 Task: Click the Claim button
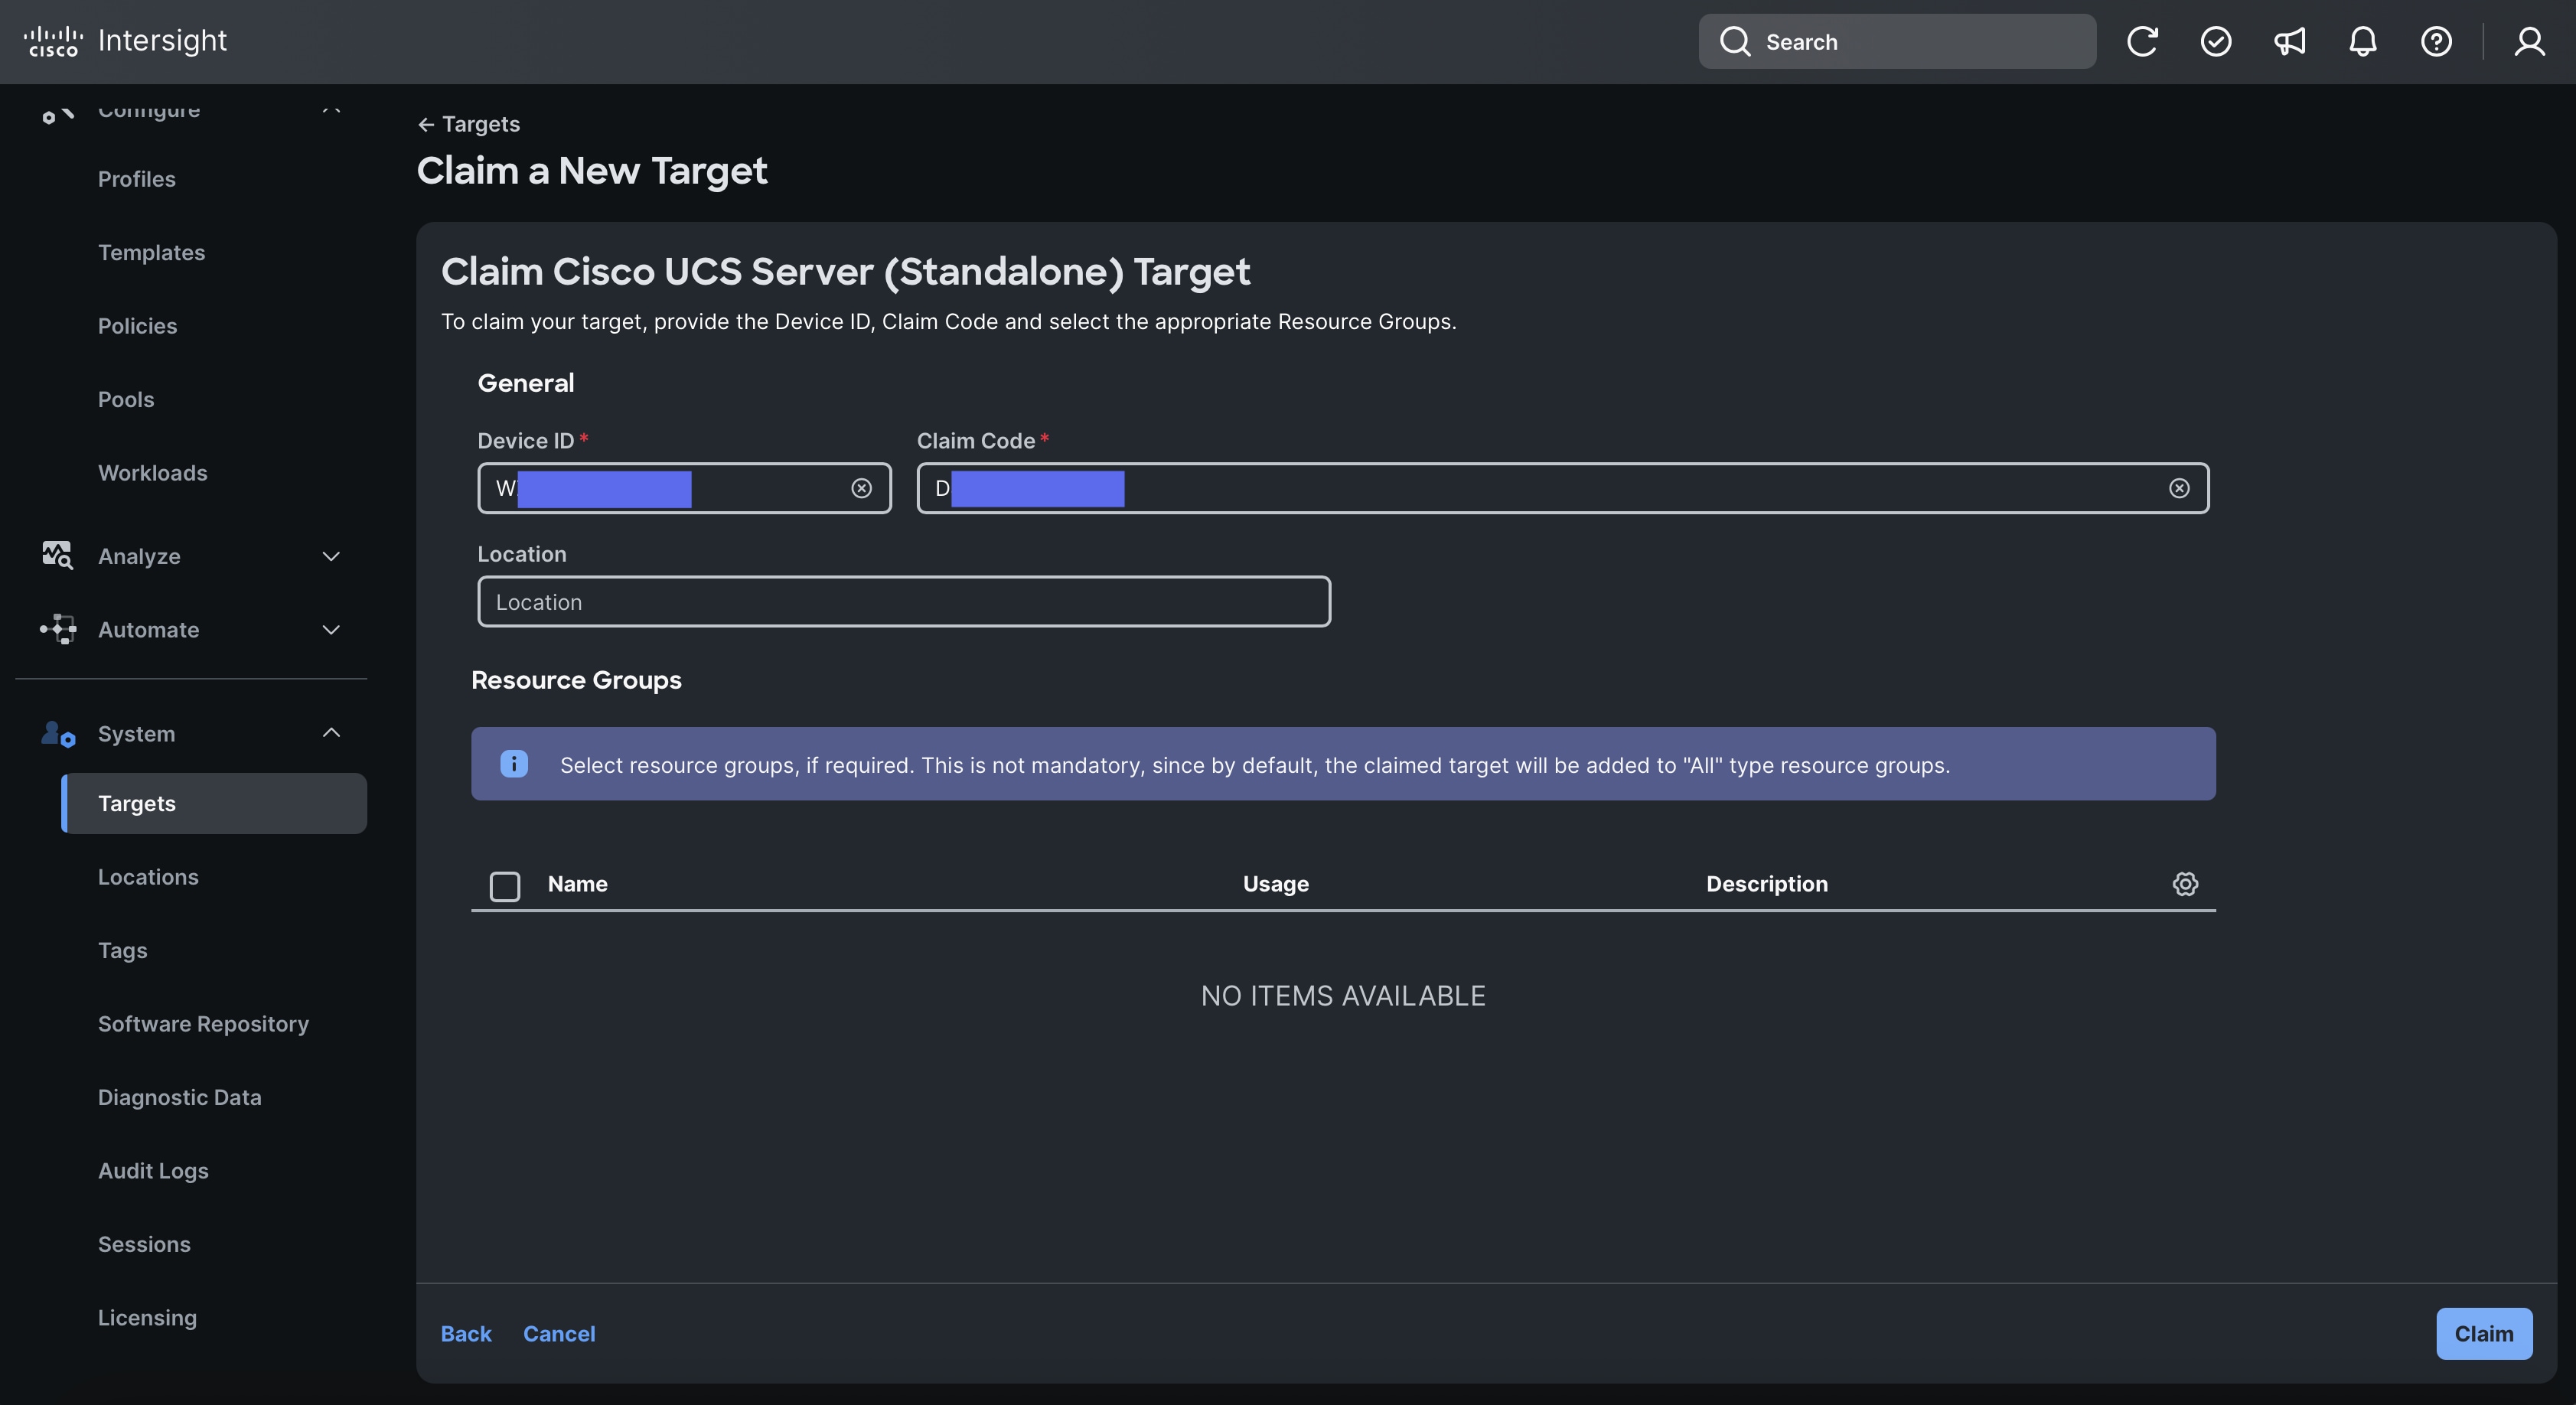(2483, 1334)
